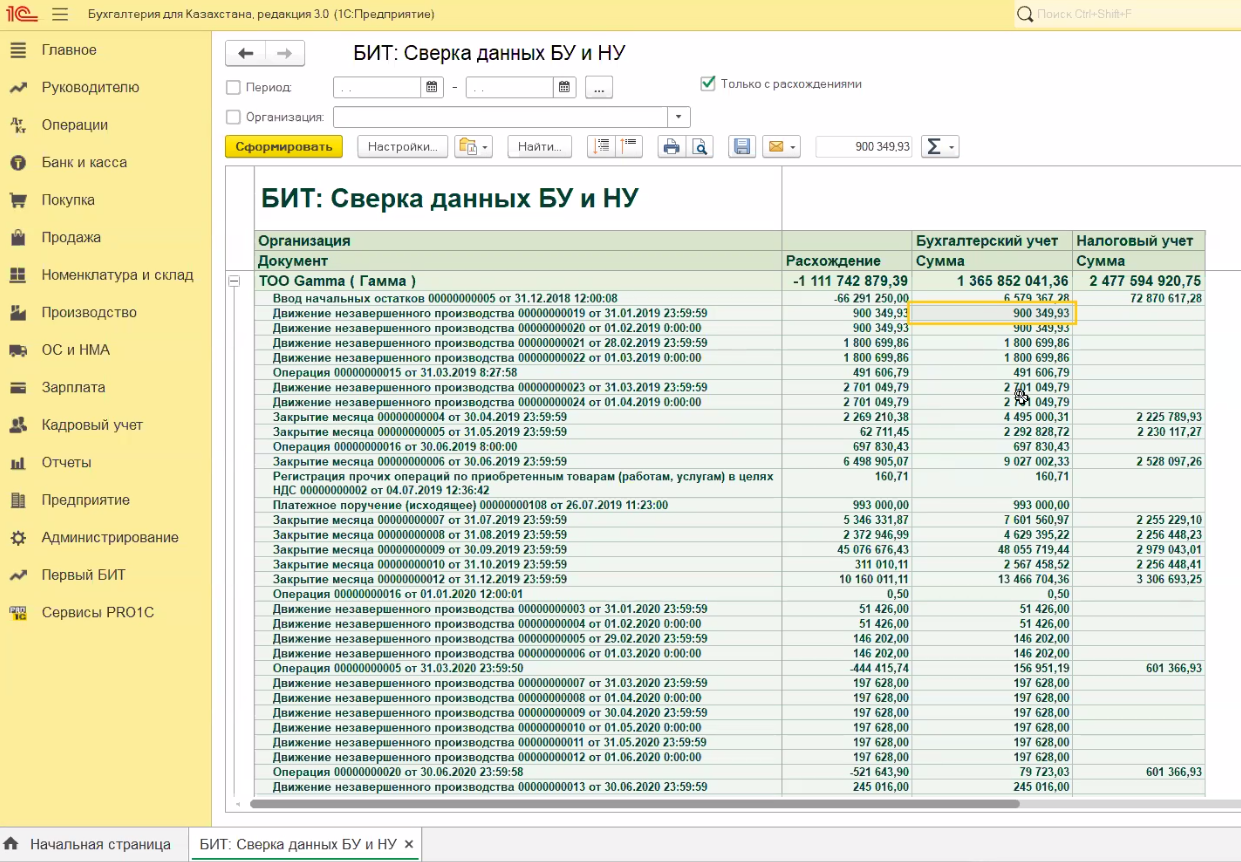This screenshot has height=862, width=1241.
Task: Collapse all report groups icon
Action: (629, 147)
